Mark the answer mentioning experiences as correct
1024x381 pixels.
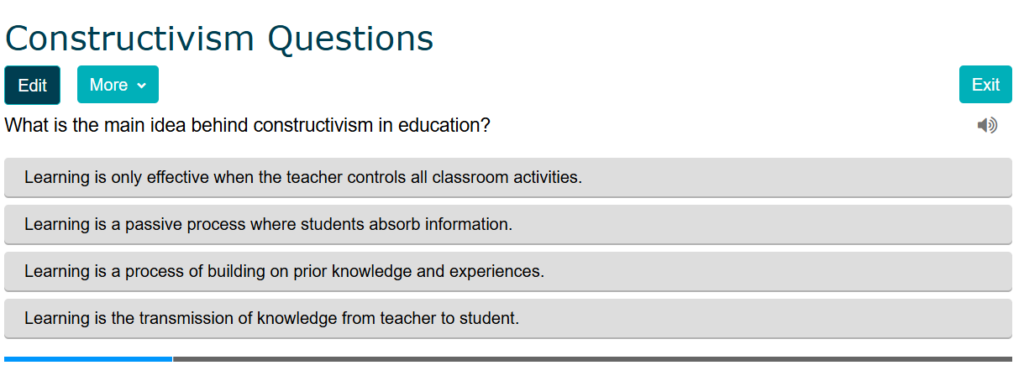click(508, 271)
